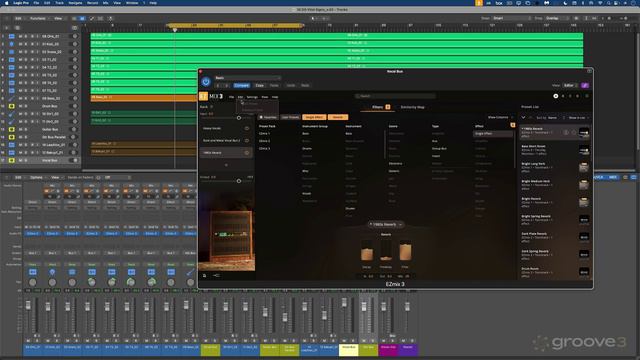
Task: Click the favorite icon on 1980s Reverb preset
Action: 573,133
